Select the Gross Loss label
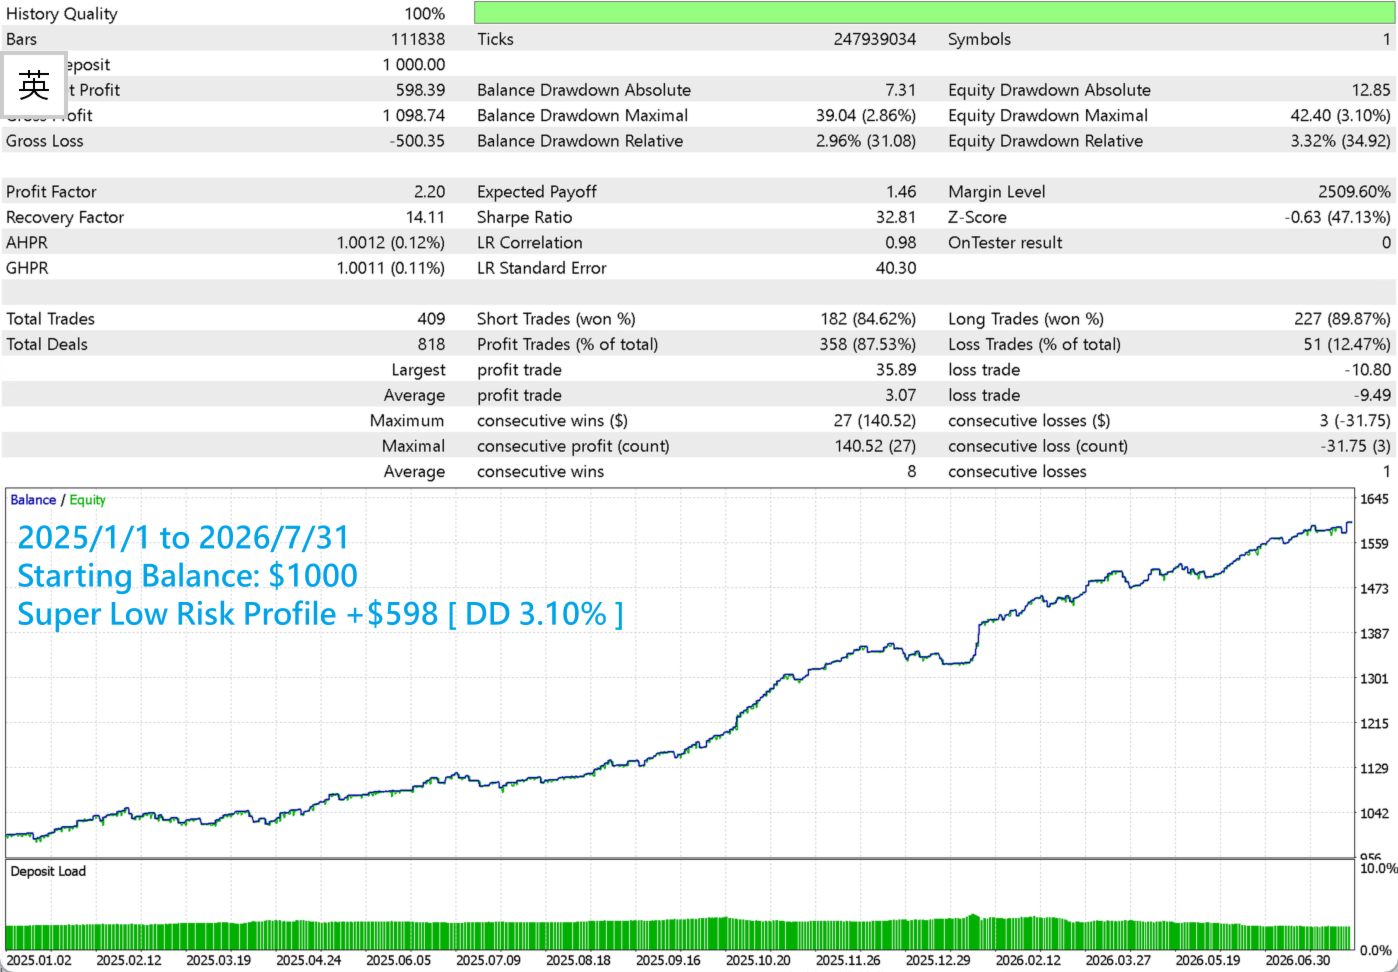This screenshot has width=1398, height=972. pyautogui.click(x=45, y=141)
